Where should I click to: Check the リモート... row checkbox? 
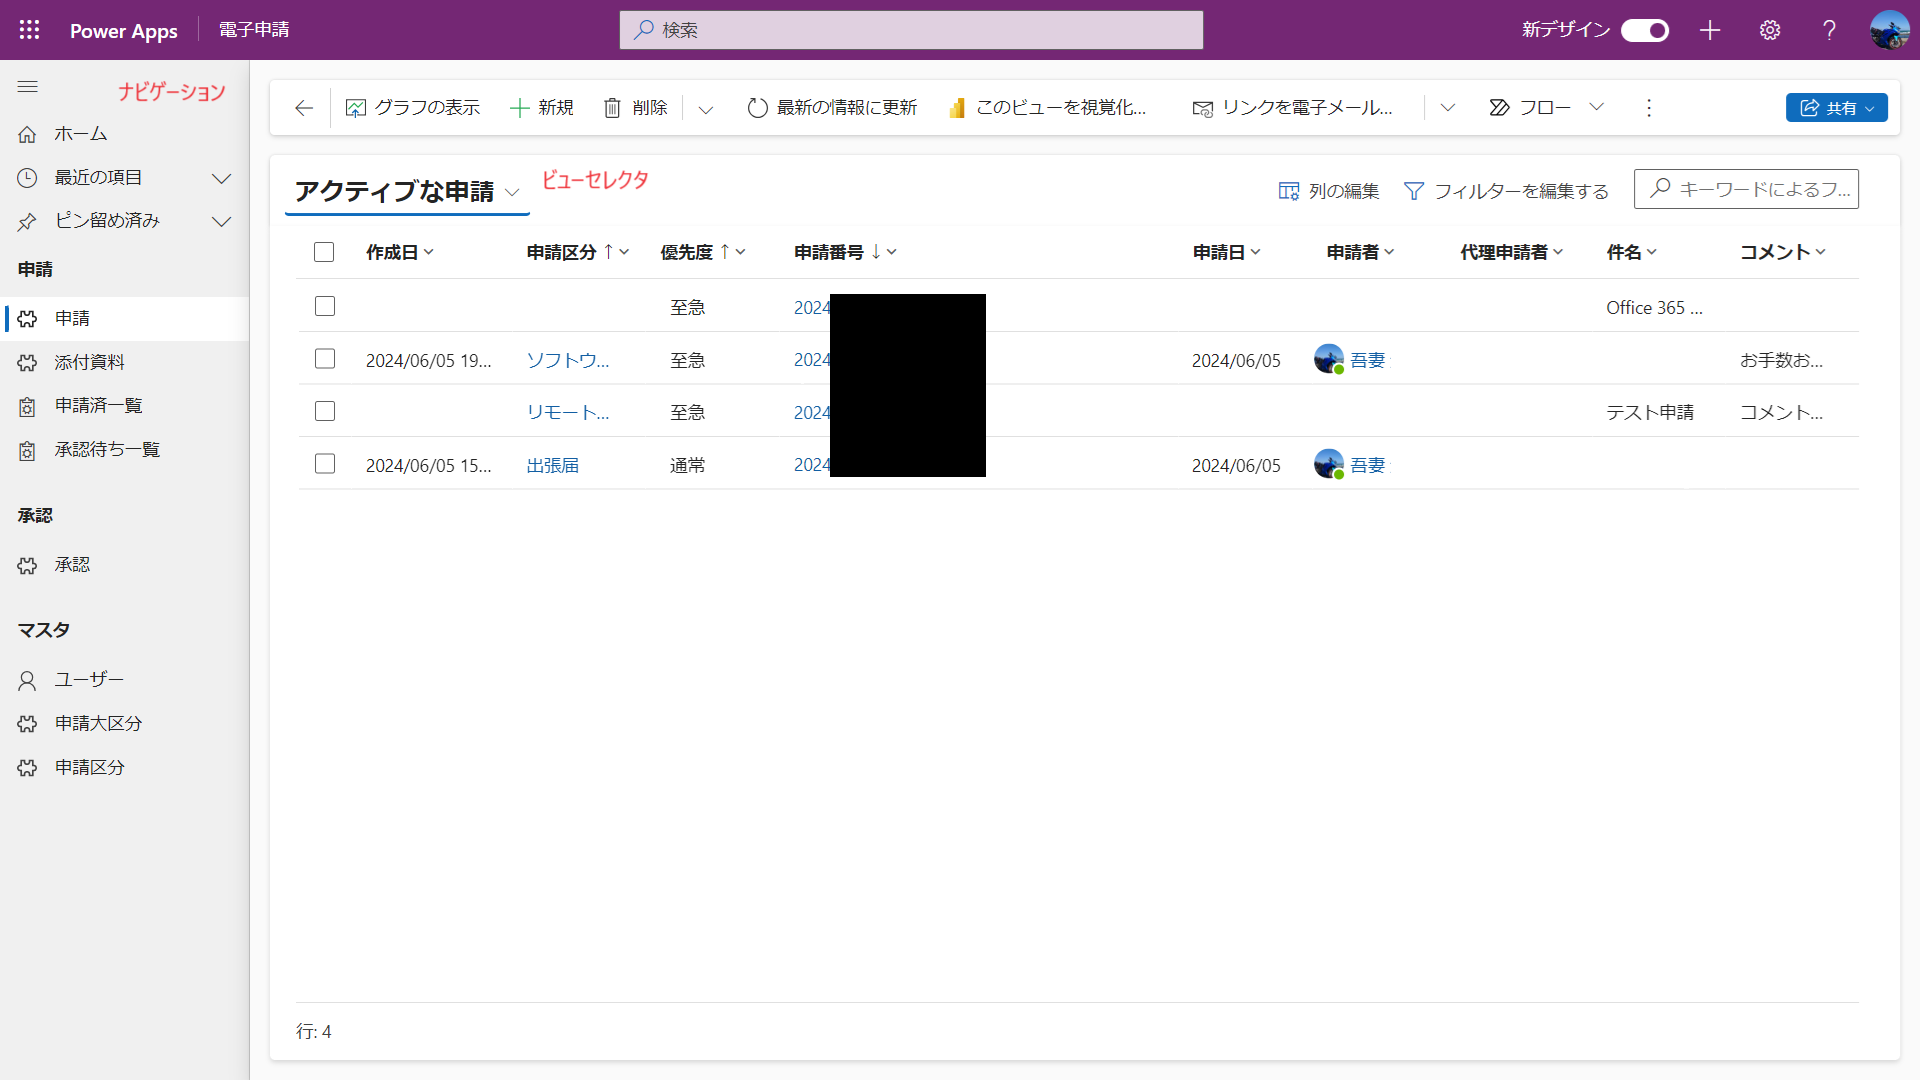325,411
